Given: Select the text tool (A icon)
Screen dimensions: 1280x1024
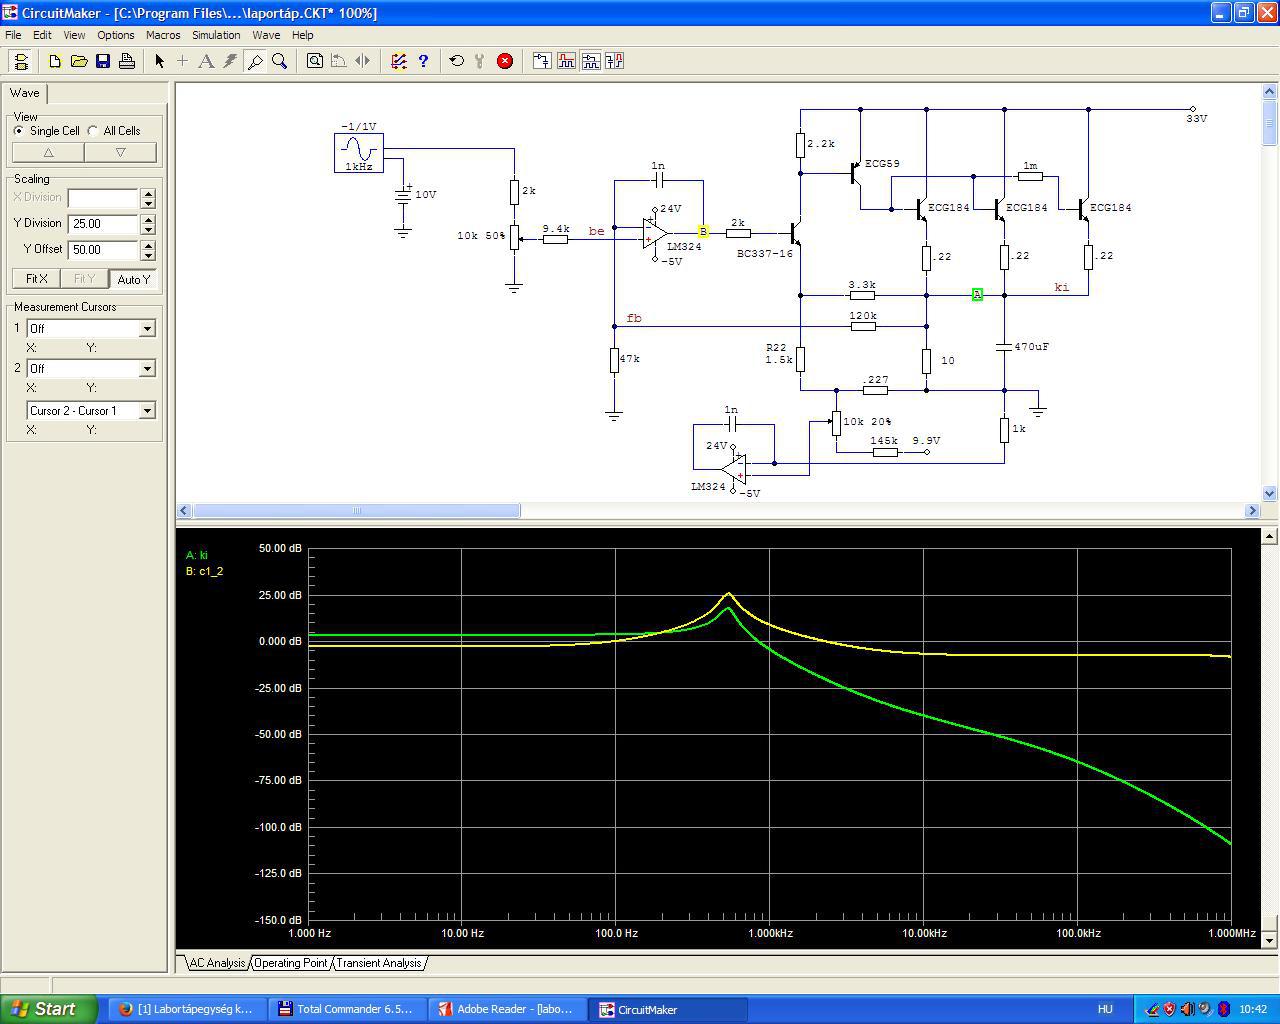Looking at the screenshot, I should pos(206,61).
